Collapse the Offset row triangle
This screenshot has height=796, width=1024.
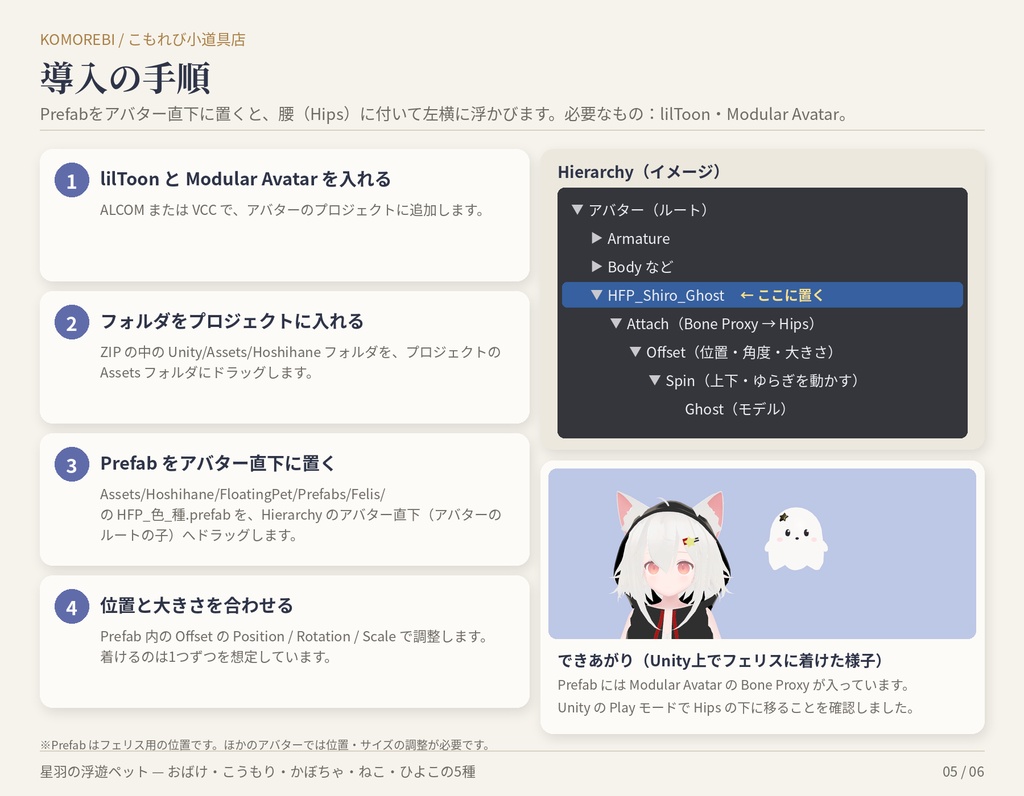pyautogui.click(x=635, y=352)
